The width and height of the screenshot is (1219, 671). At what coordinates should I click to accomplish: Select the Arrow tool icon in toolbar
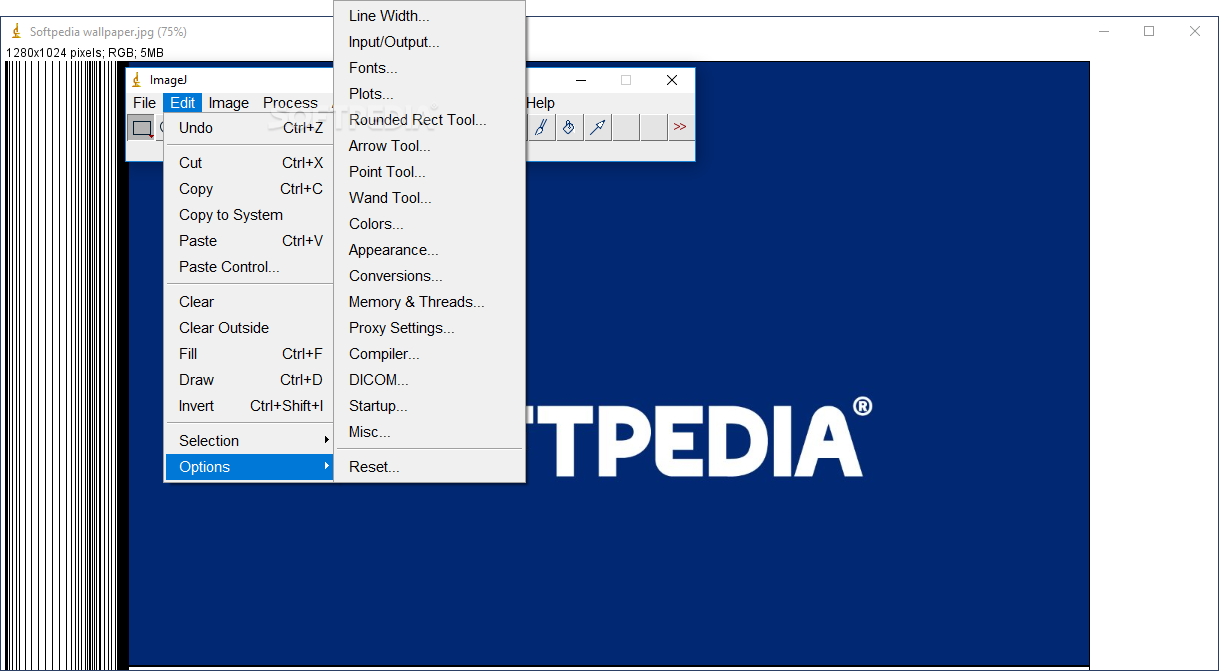tap(597, 127)
